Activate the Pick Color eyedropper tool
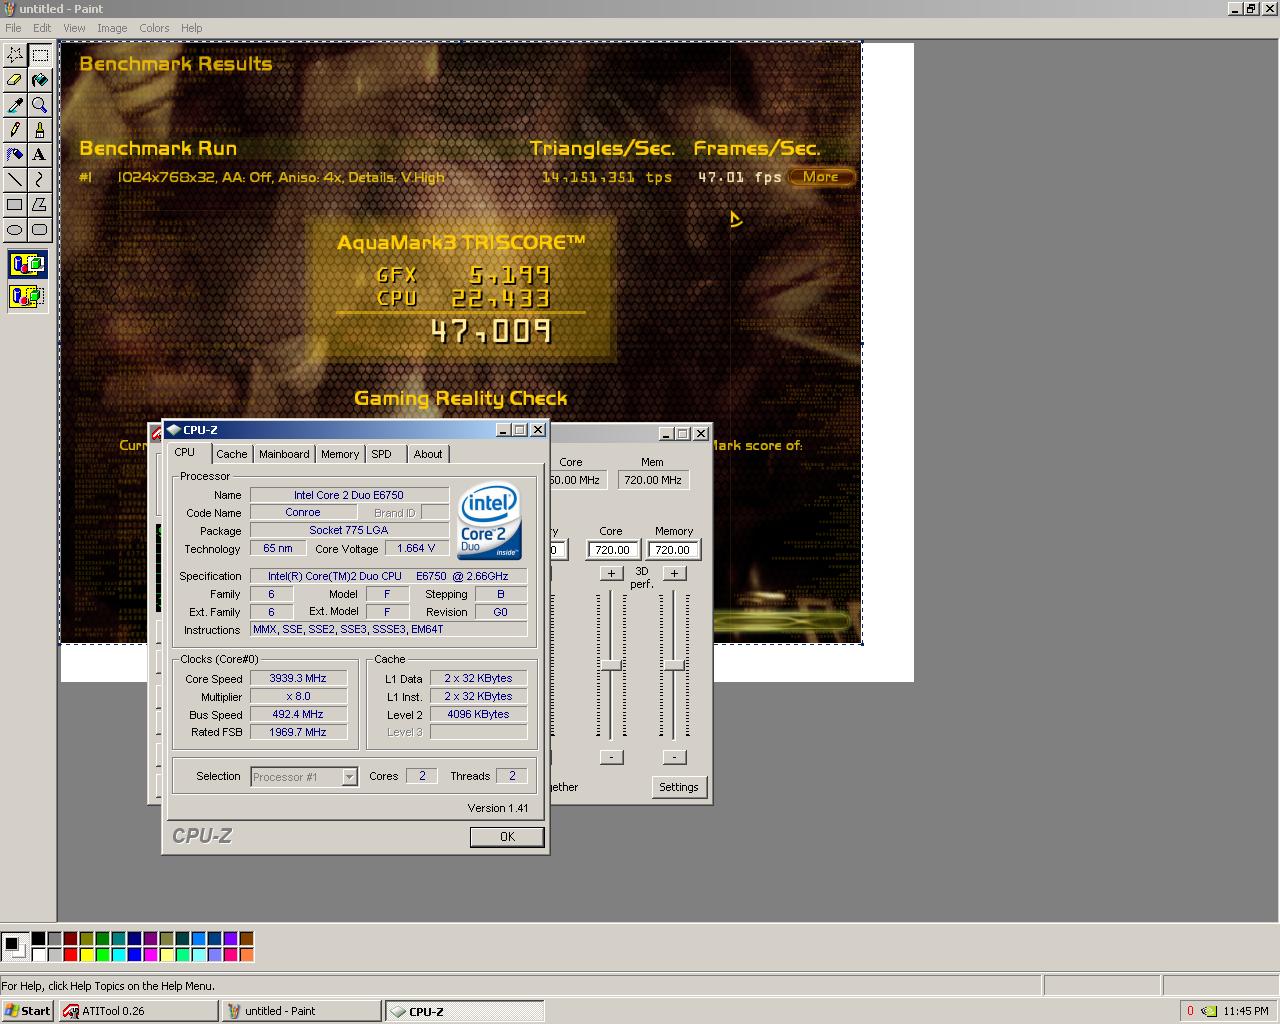The width and height of the screenshot is (1280, 1024). point(15,105)
